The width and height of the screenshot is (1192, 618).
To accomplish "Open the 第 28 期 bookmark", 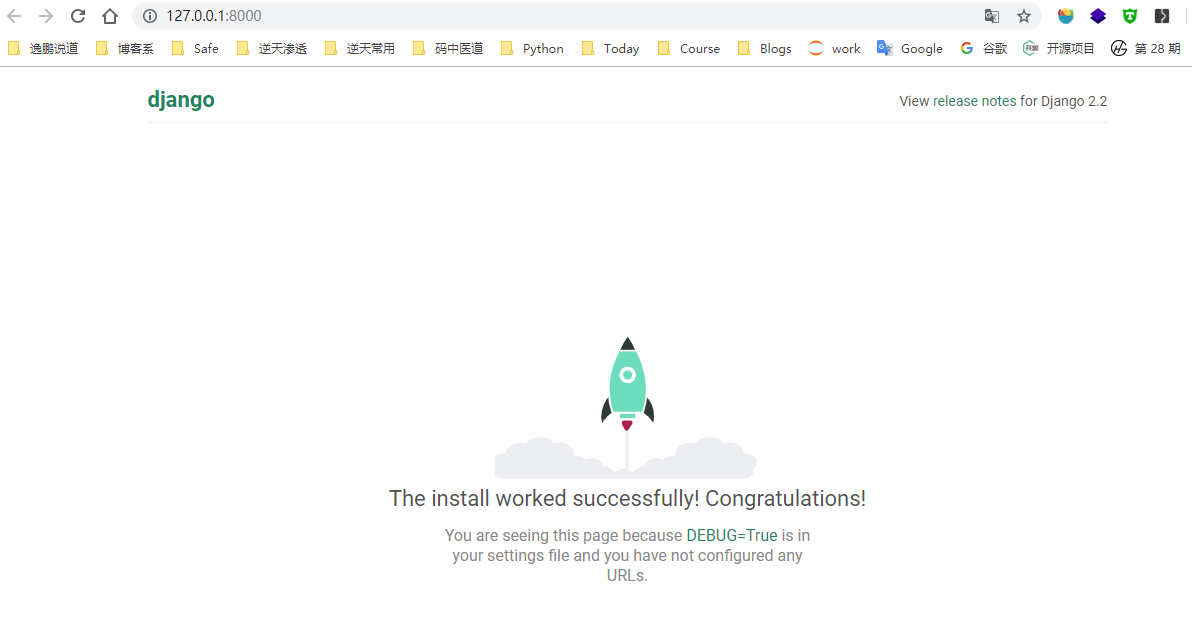I will [x=1146, y=49].
